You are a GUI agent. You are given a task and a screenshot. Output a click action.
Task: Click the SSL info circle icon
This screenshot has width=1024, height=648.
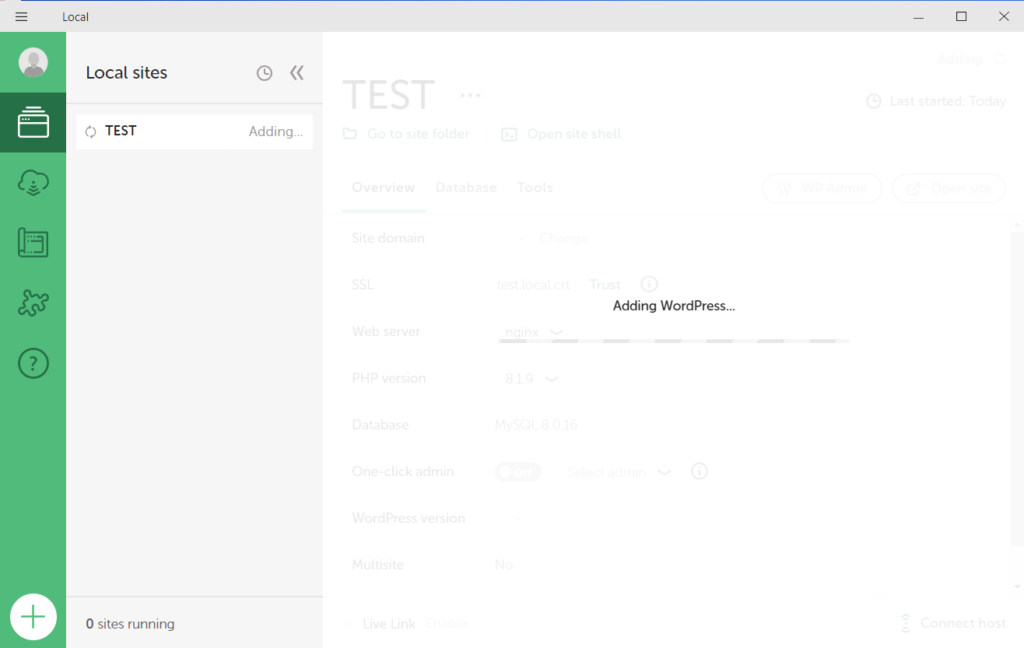click(x=648, y=284)
